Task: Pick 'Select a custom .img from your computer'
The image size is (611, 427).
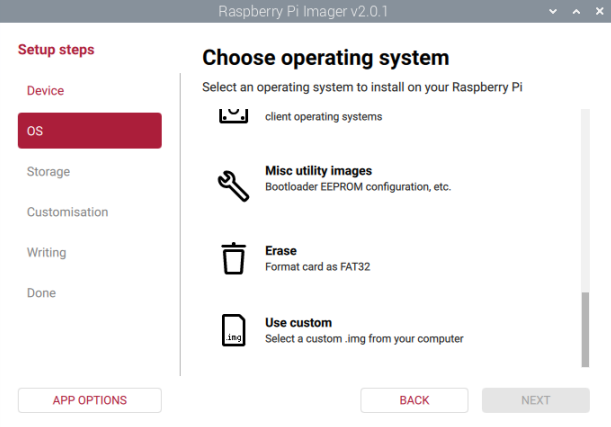Action: click(364, 339)
